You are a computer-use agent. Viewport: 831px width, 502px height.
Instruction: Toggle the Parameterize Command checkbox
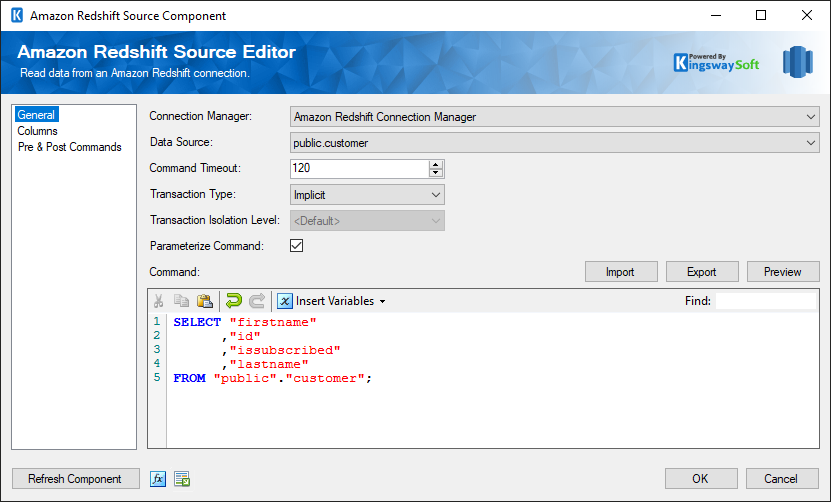(297, 246)
